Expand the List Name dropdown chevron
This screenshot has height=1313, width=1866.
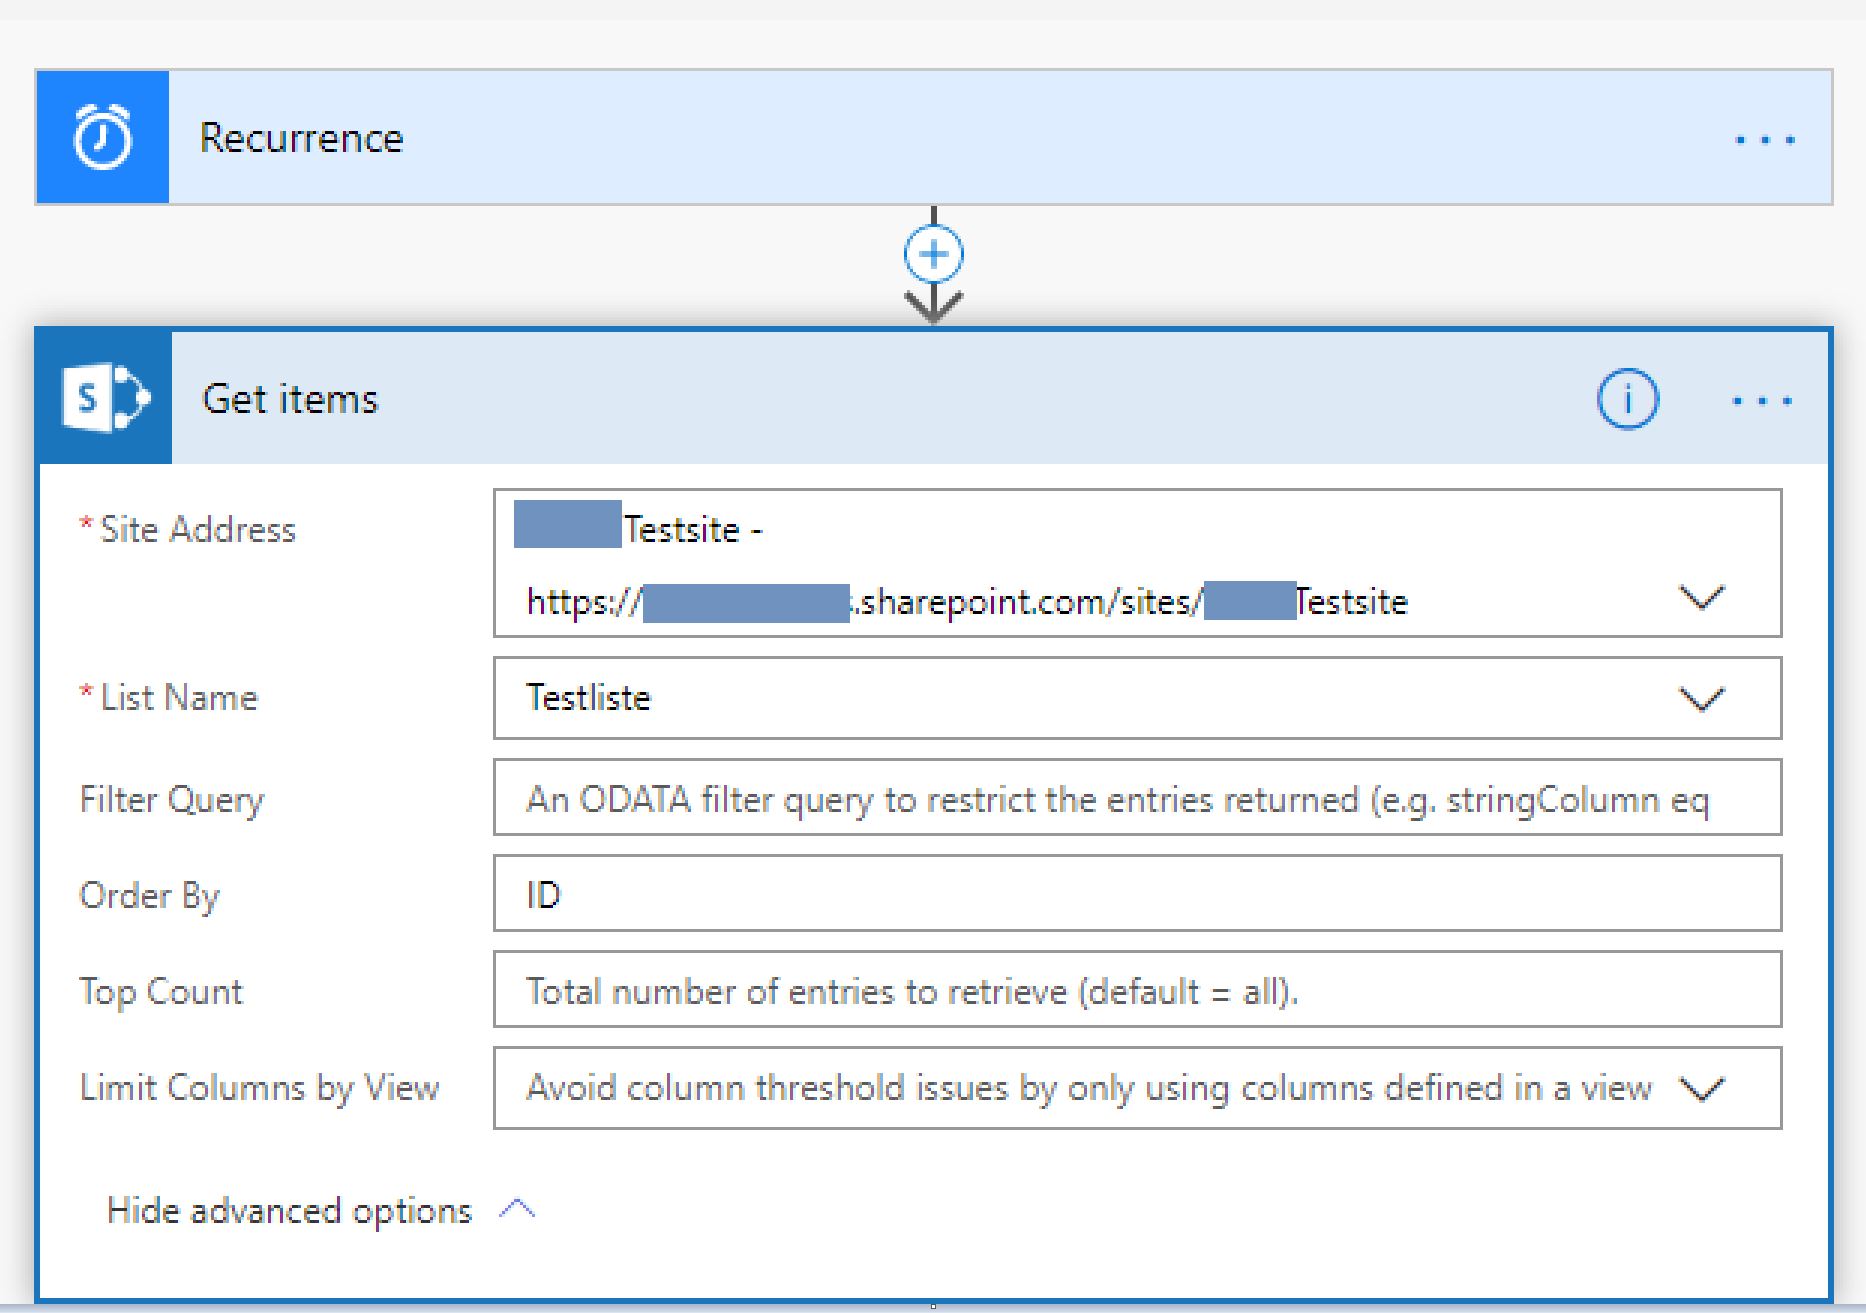tap(1701, 699)
